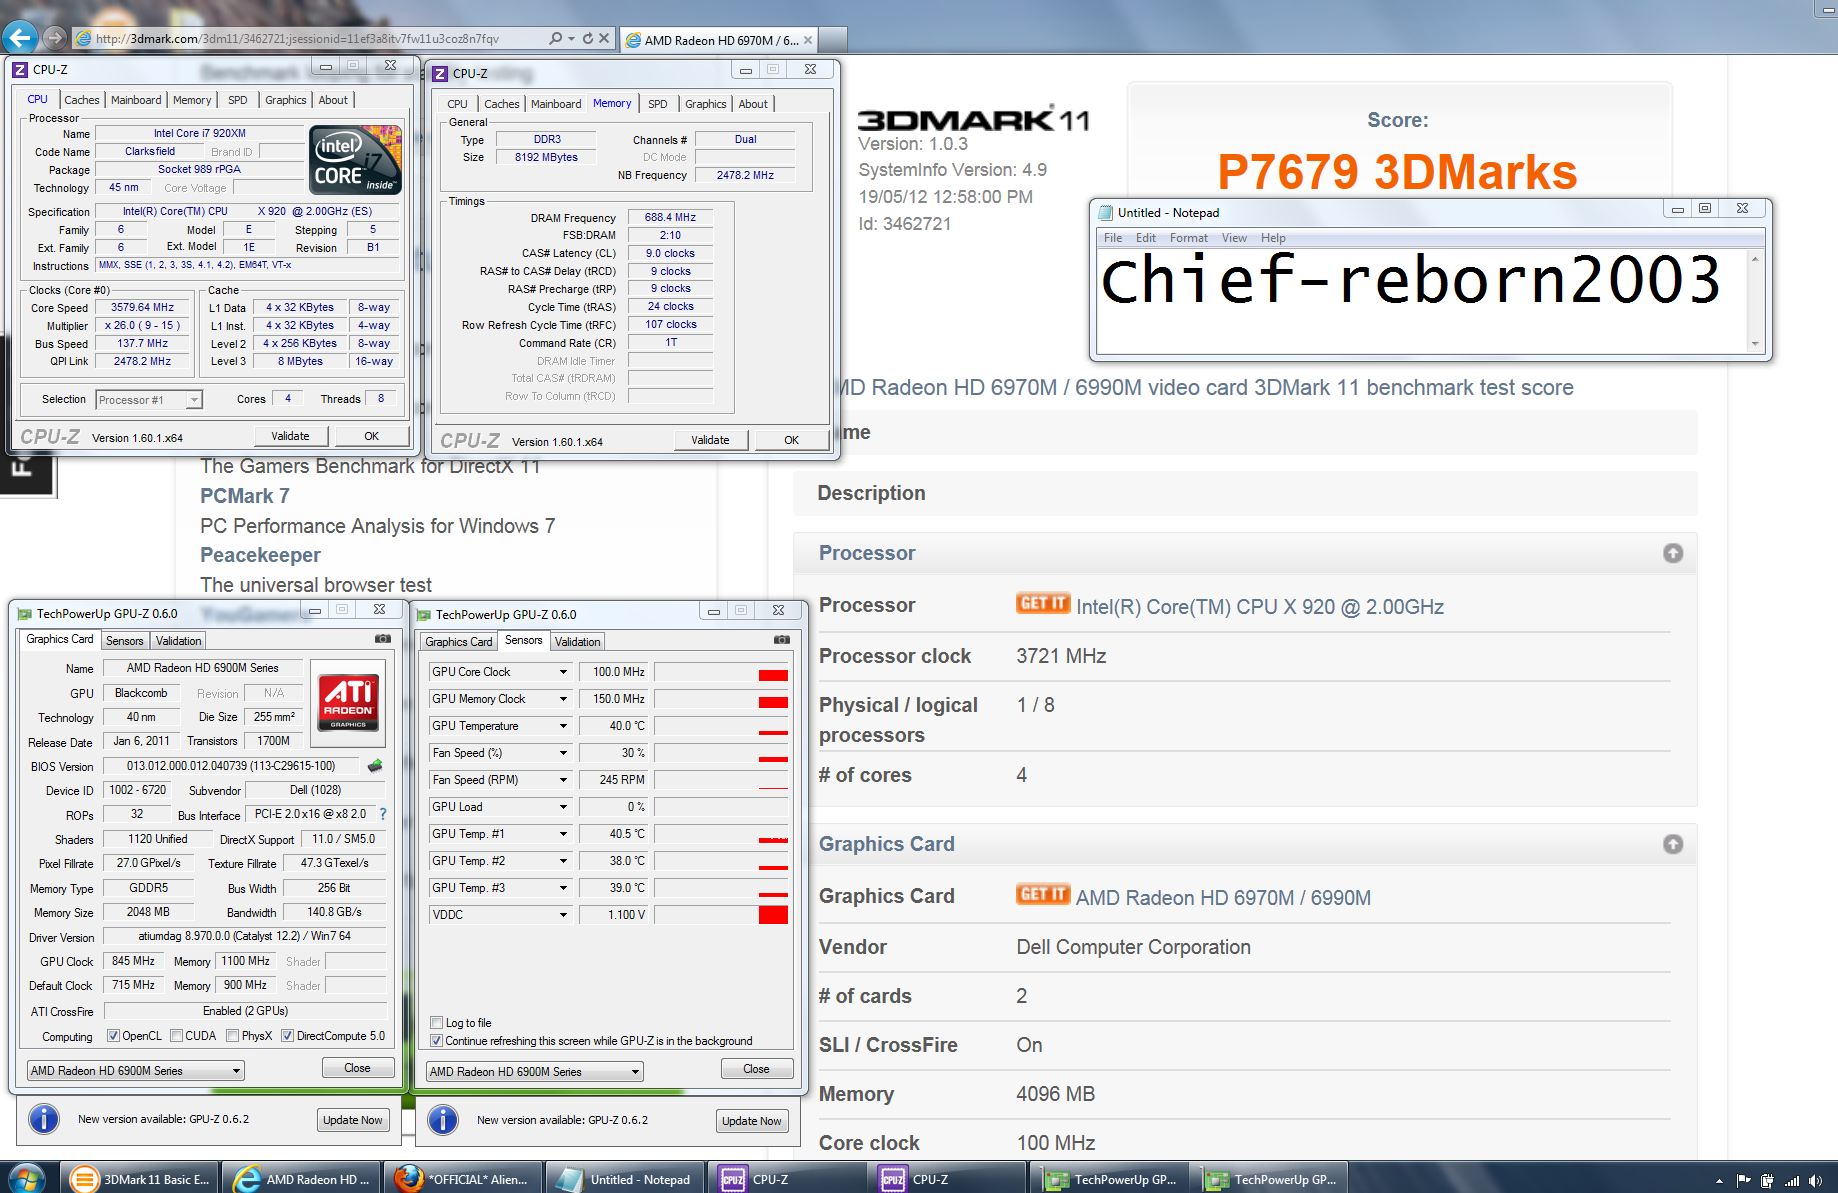Image resolution: width=1838 pixels, height=1193 pixels.
Task: Click the GPU Memory Clock sensor graph
Action: point(722,699)
